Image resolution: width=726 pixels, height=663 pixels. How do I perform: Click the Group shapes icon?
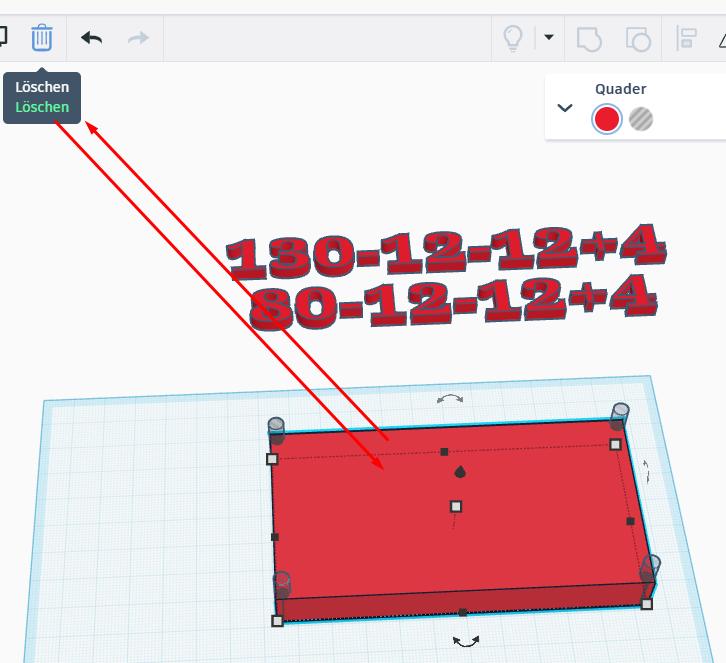[589, 39]
